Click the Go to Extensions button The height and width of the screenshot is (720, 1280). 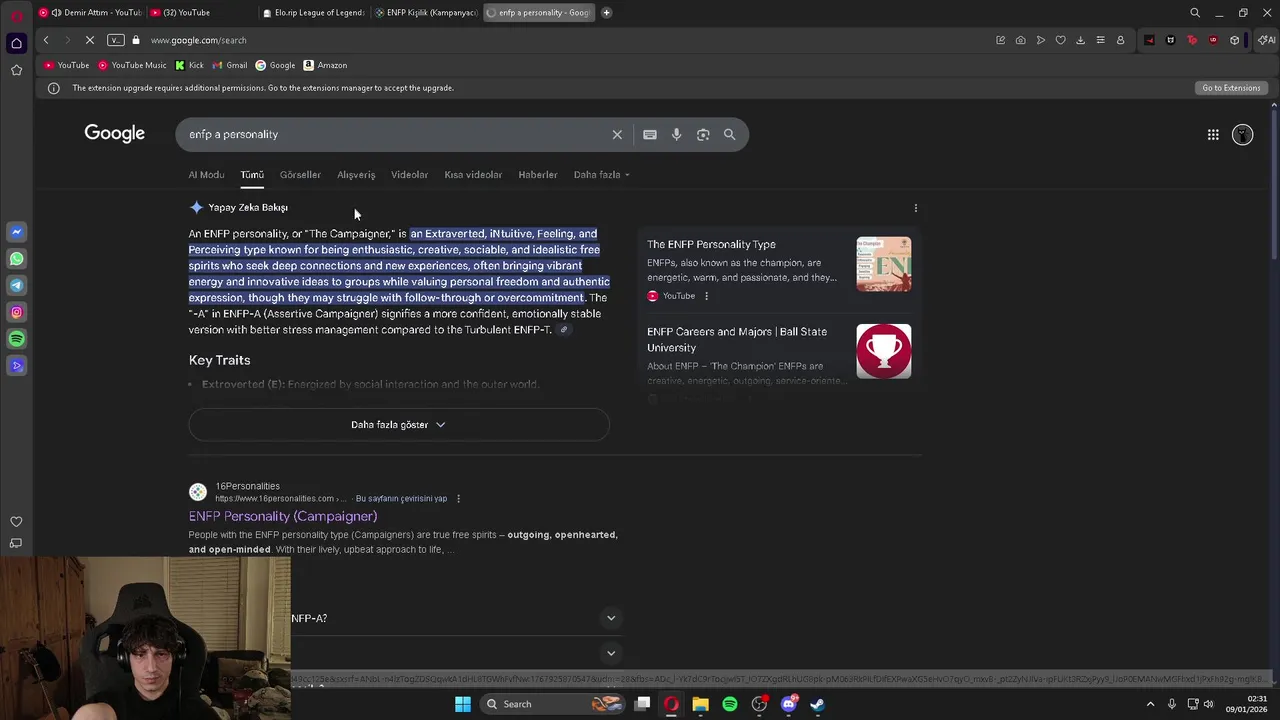coord(1231,88)
